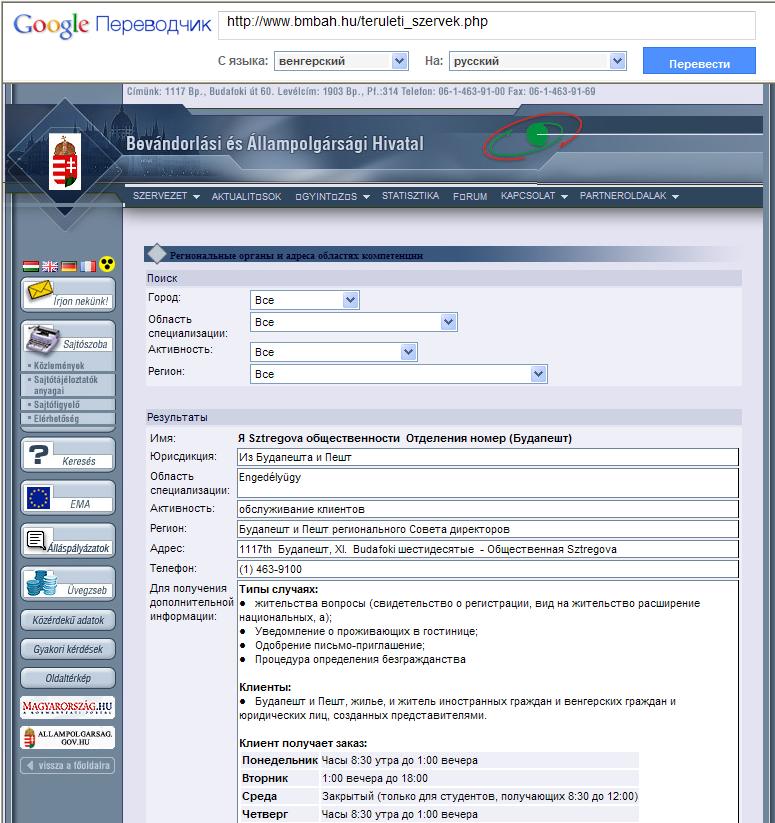Click the Юрисдикция field 'Из Будапешта и Пешт'
This screenshot has width=775, height=823.
[487, 457]
